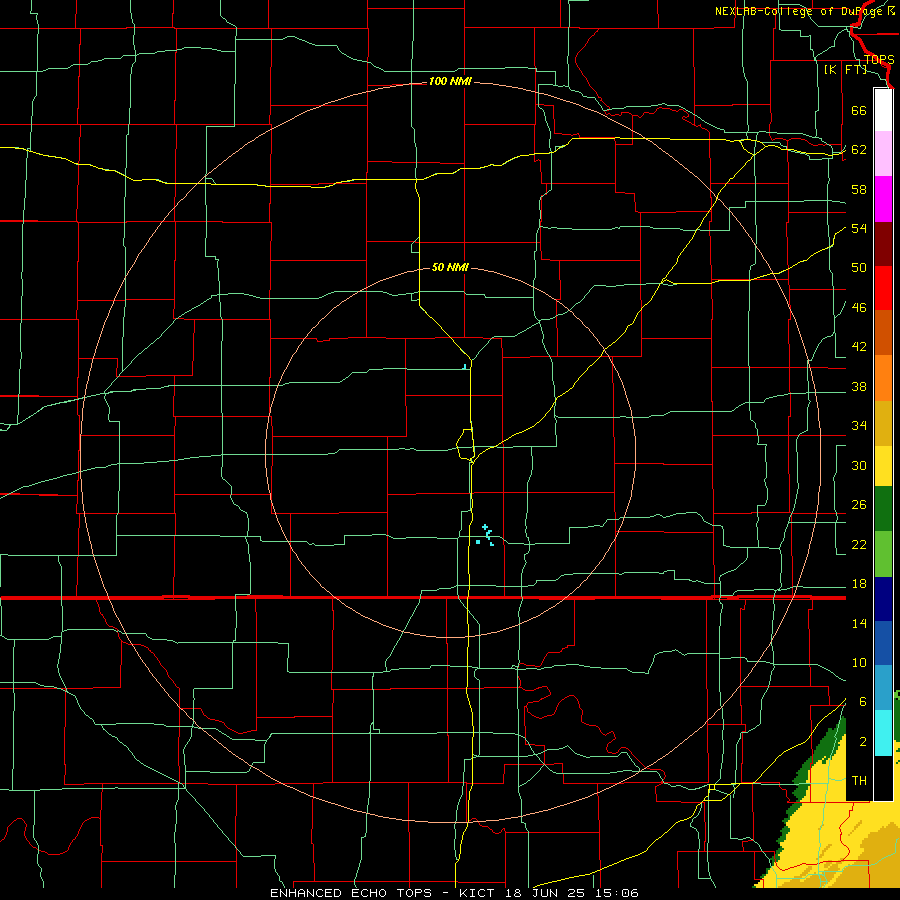Click the light green 22 kft legend block
Viewport: 900px width, 900px height.
[x=883, y=554]
